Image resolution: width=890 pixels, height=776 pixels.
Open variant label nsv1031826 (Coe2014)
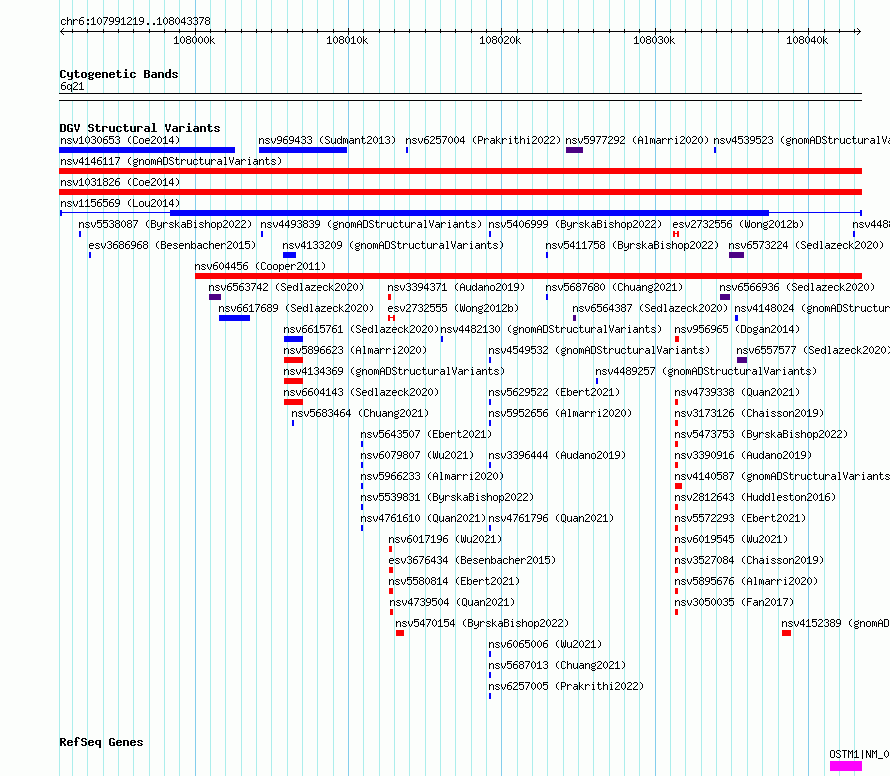[x=120, y=182]
